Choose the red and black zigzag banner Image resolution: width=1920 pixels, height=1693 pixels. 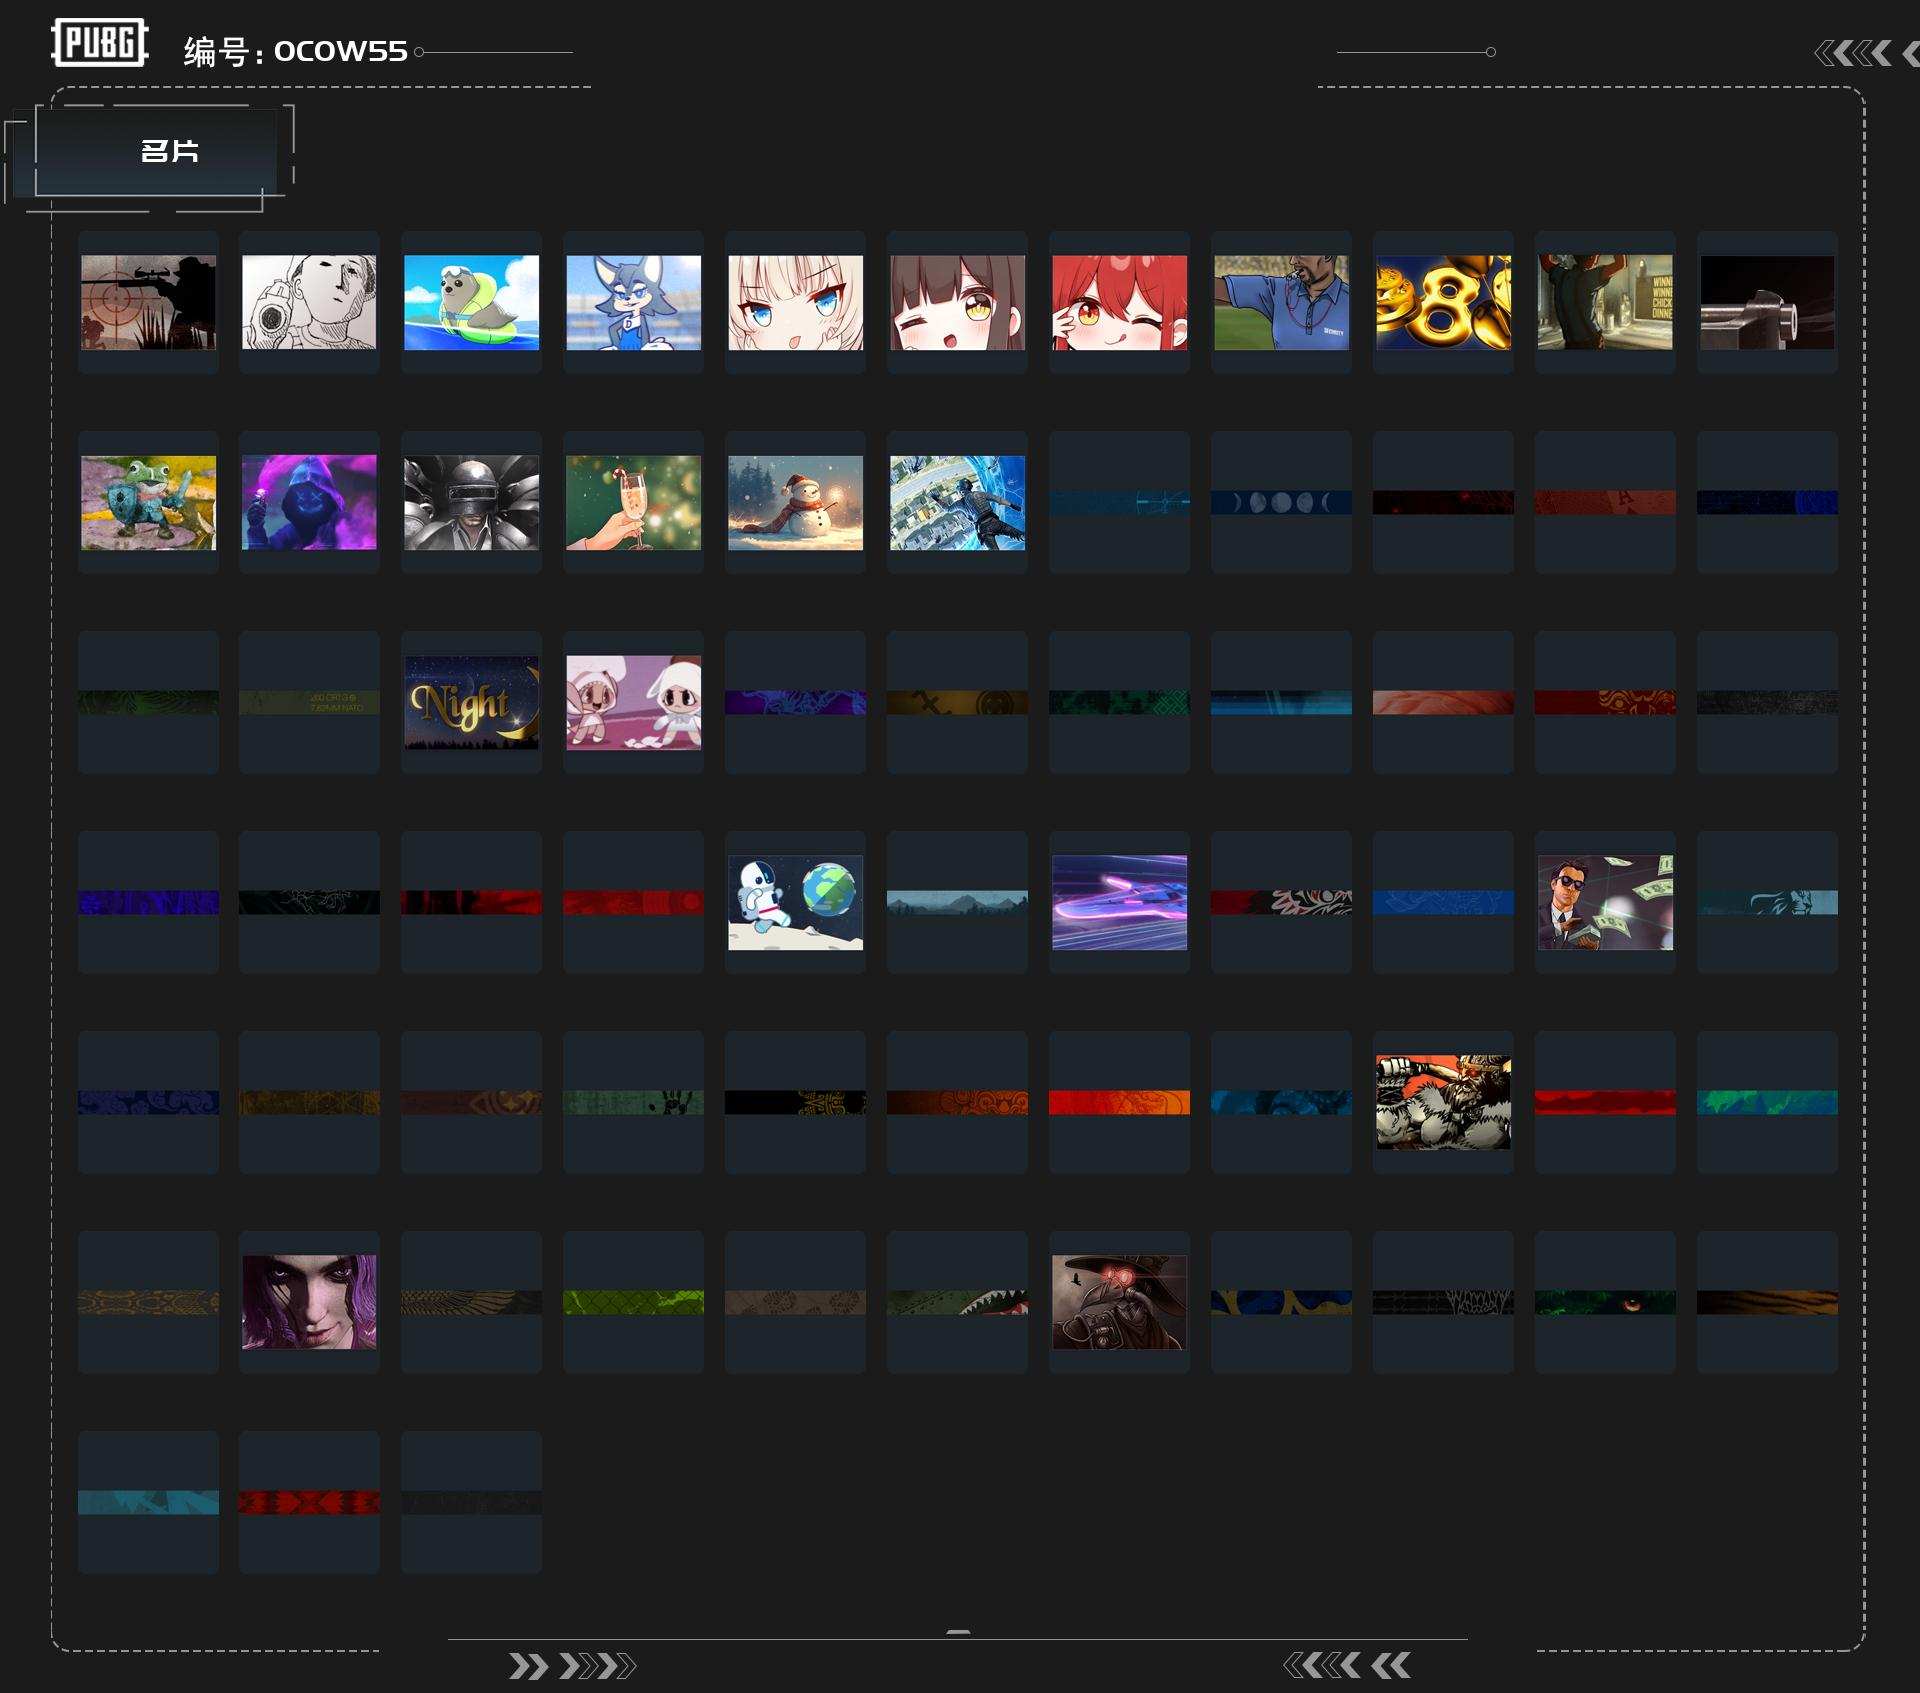pyautogui.click(x=309, y=1502)
